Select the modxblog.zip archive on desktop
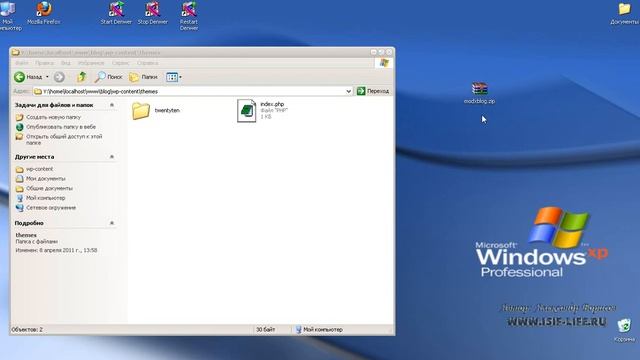This screenshot has height=360, width=640. 479,93
